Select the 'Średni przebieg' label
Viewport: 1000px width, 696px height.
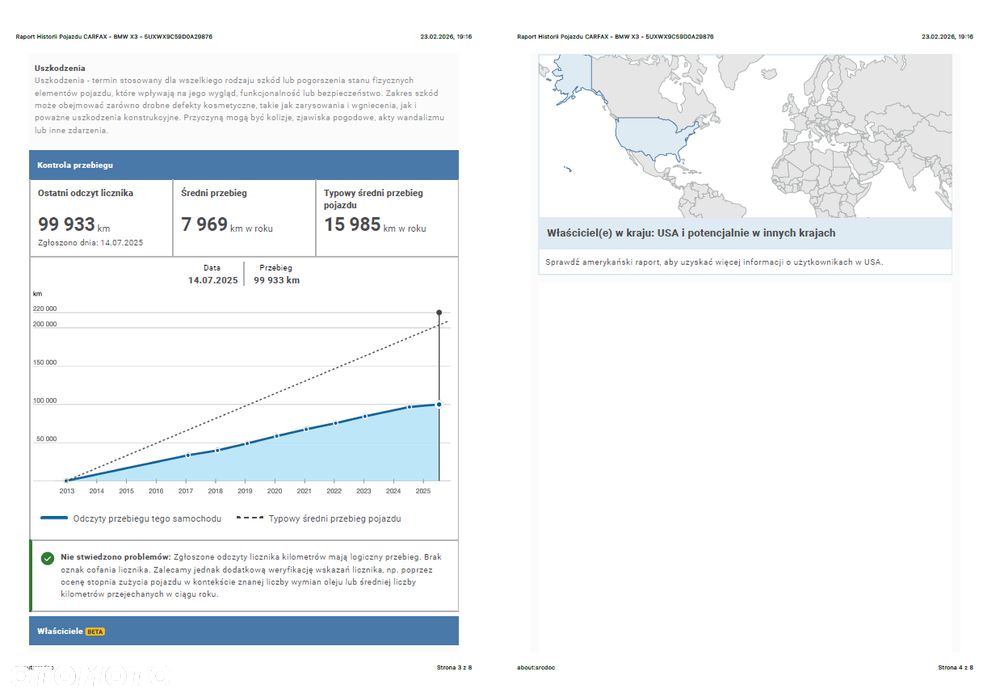tap(214, 193)
